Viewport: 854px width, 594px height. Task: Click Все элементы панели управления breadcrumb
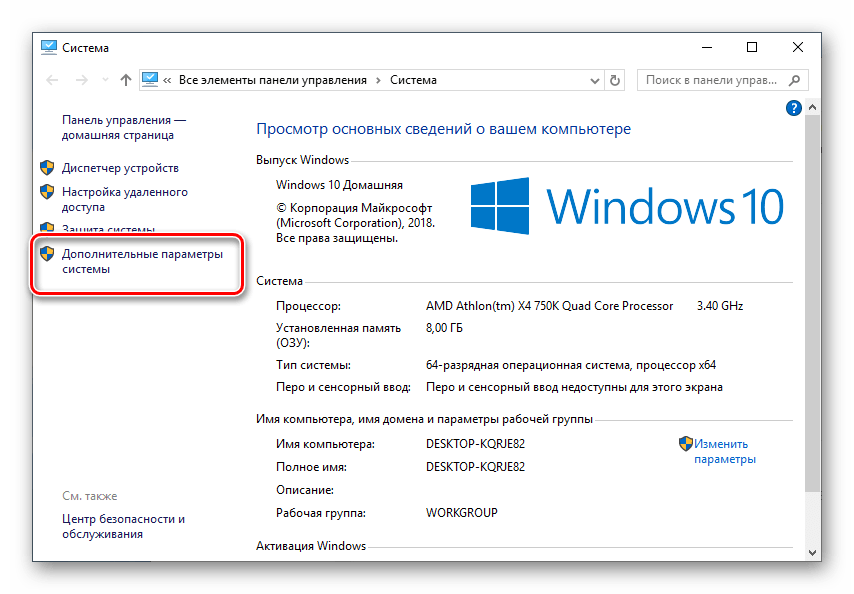click(x=273, y=80)
